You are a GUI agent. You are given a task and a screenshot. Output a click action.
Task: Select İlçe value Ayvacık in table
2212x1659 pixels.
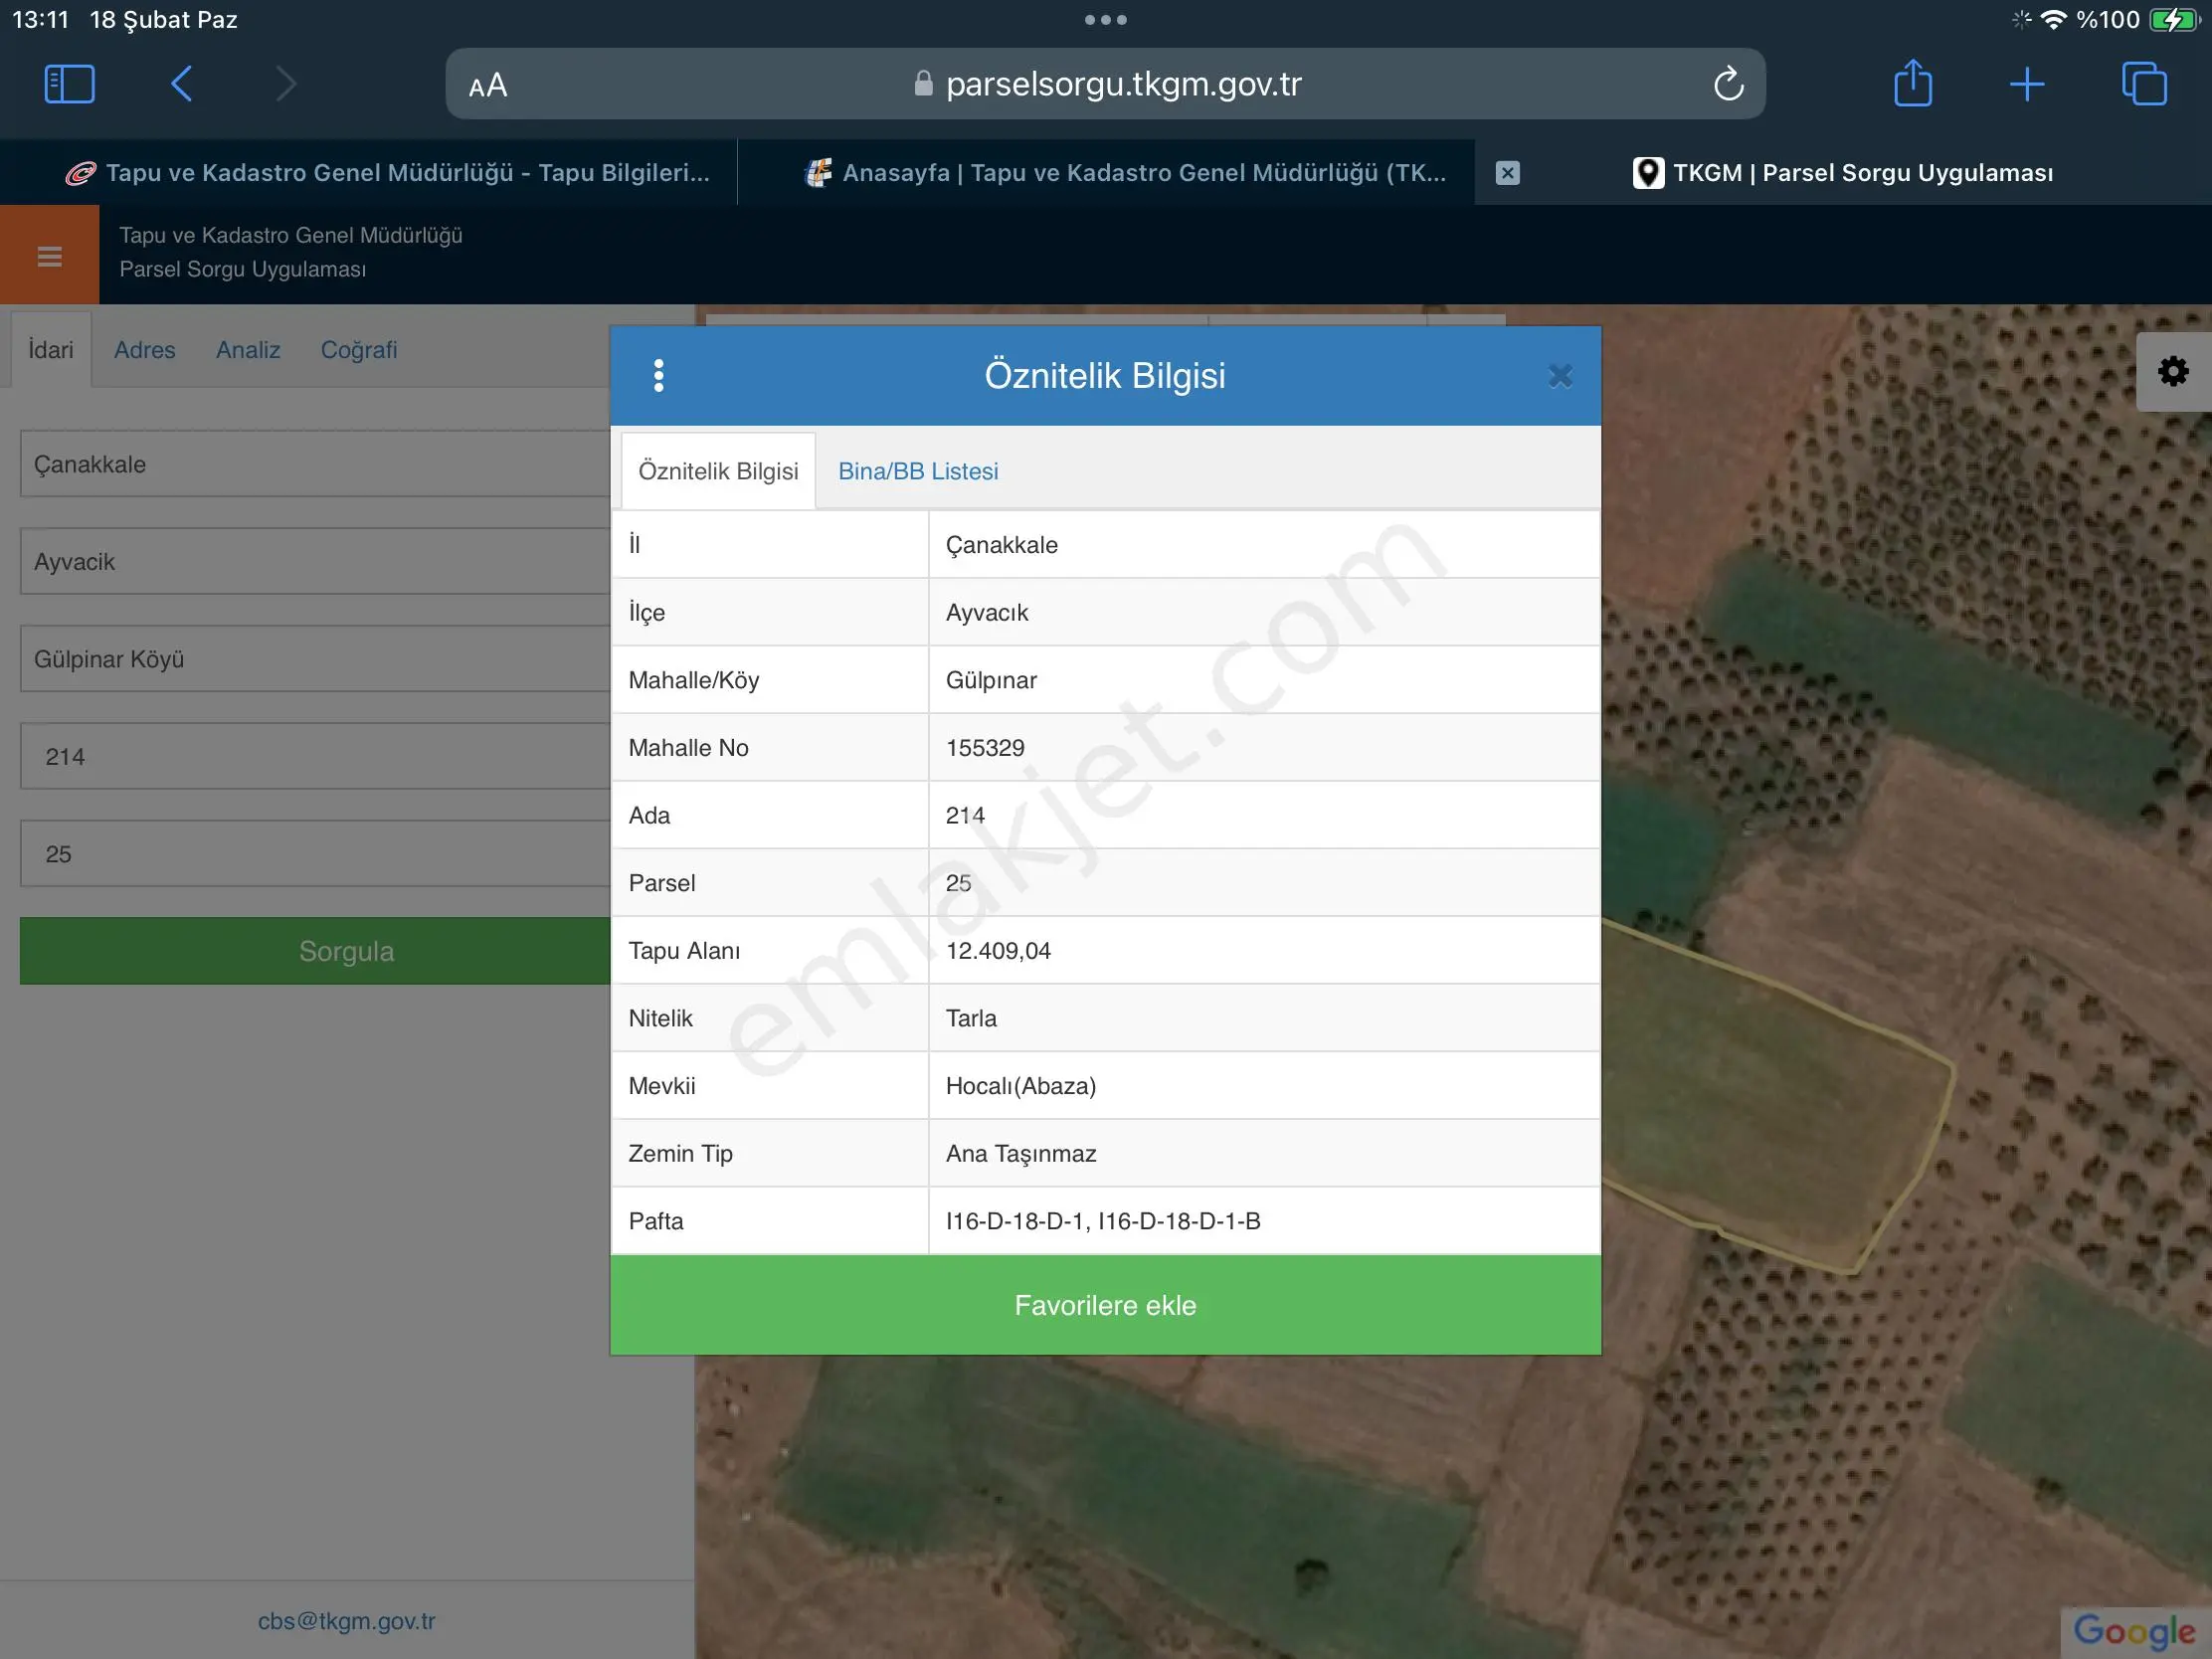pos(987,613)
